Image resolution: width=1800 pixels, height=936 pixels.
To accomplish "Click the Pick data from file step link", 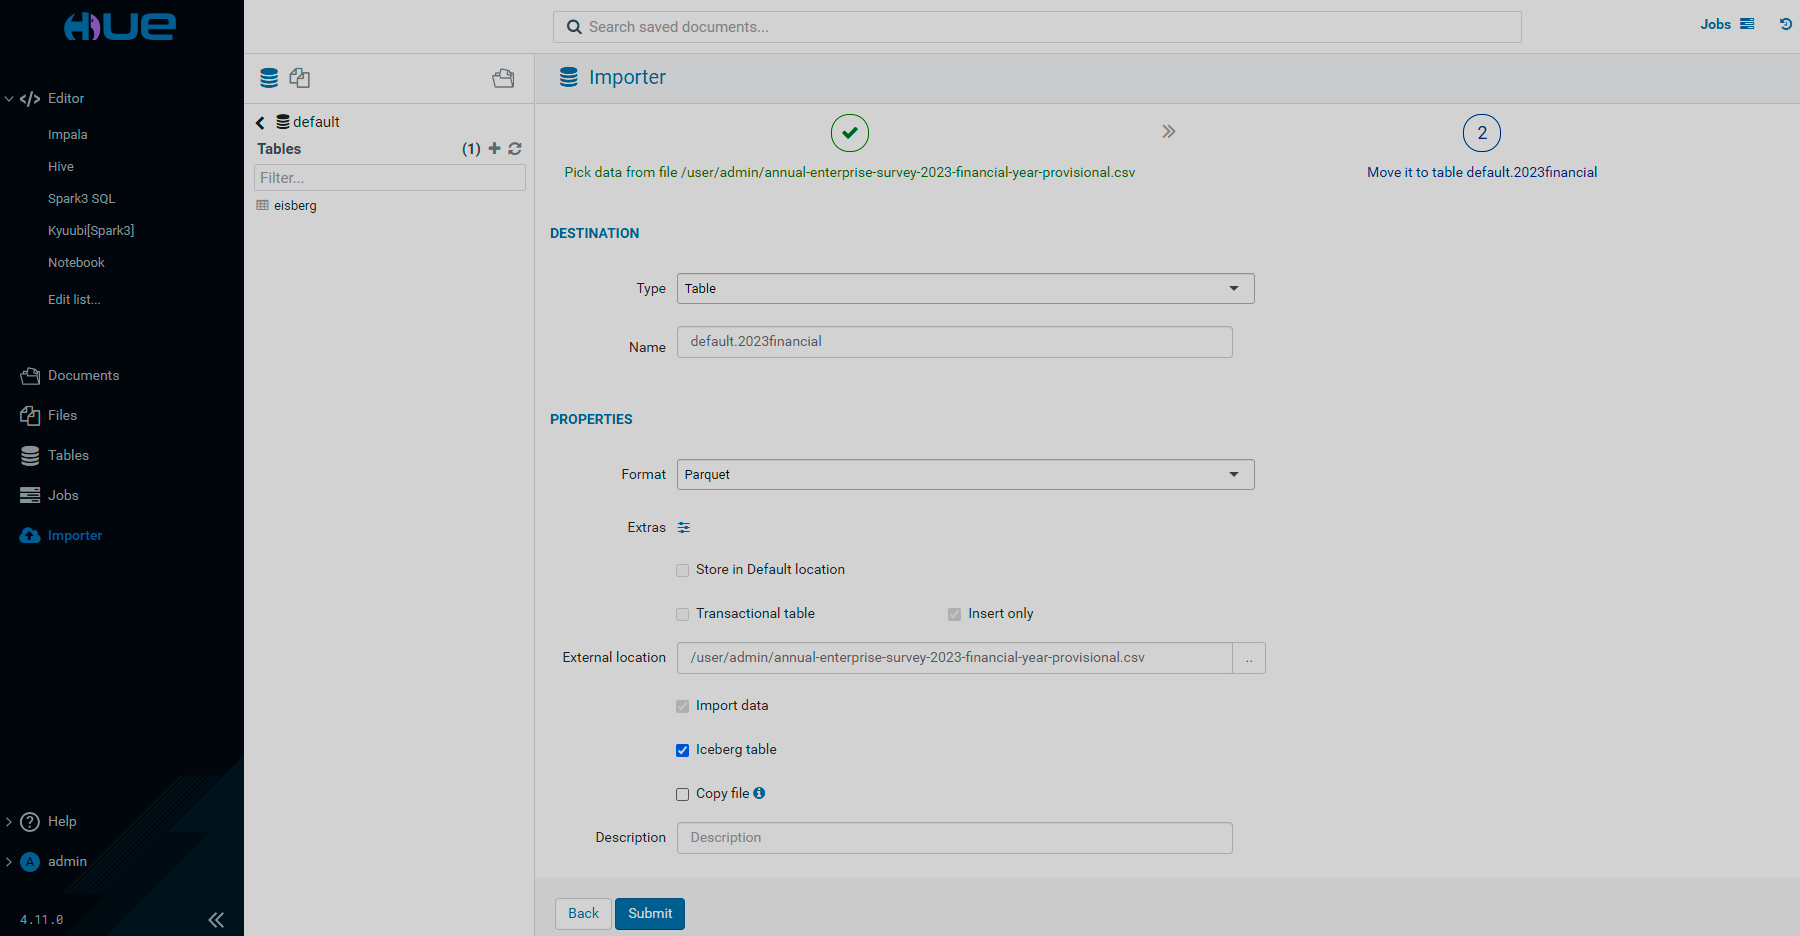I will 850,172.
